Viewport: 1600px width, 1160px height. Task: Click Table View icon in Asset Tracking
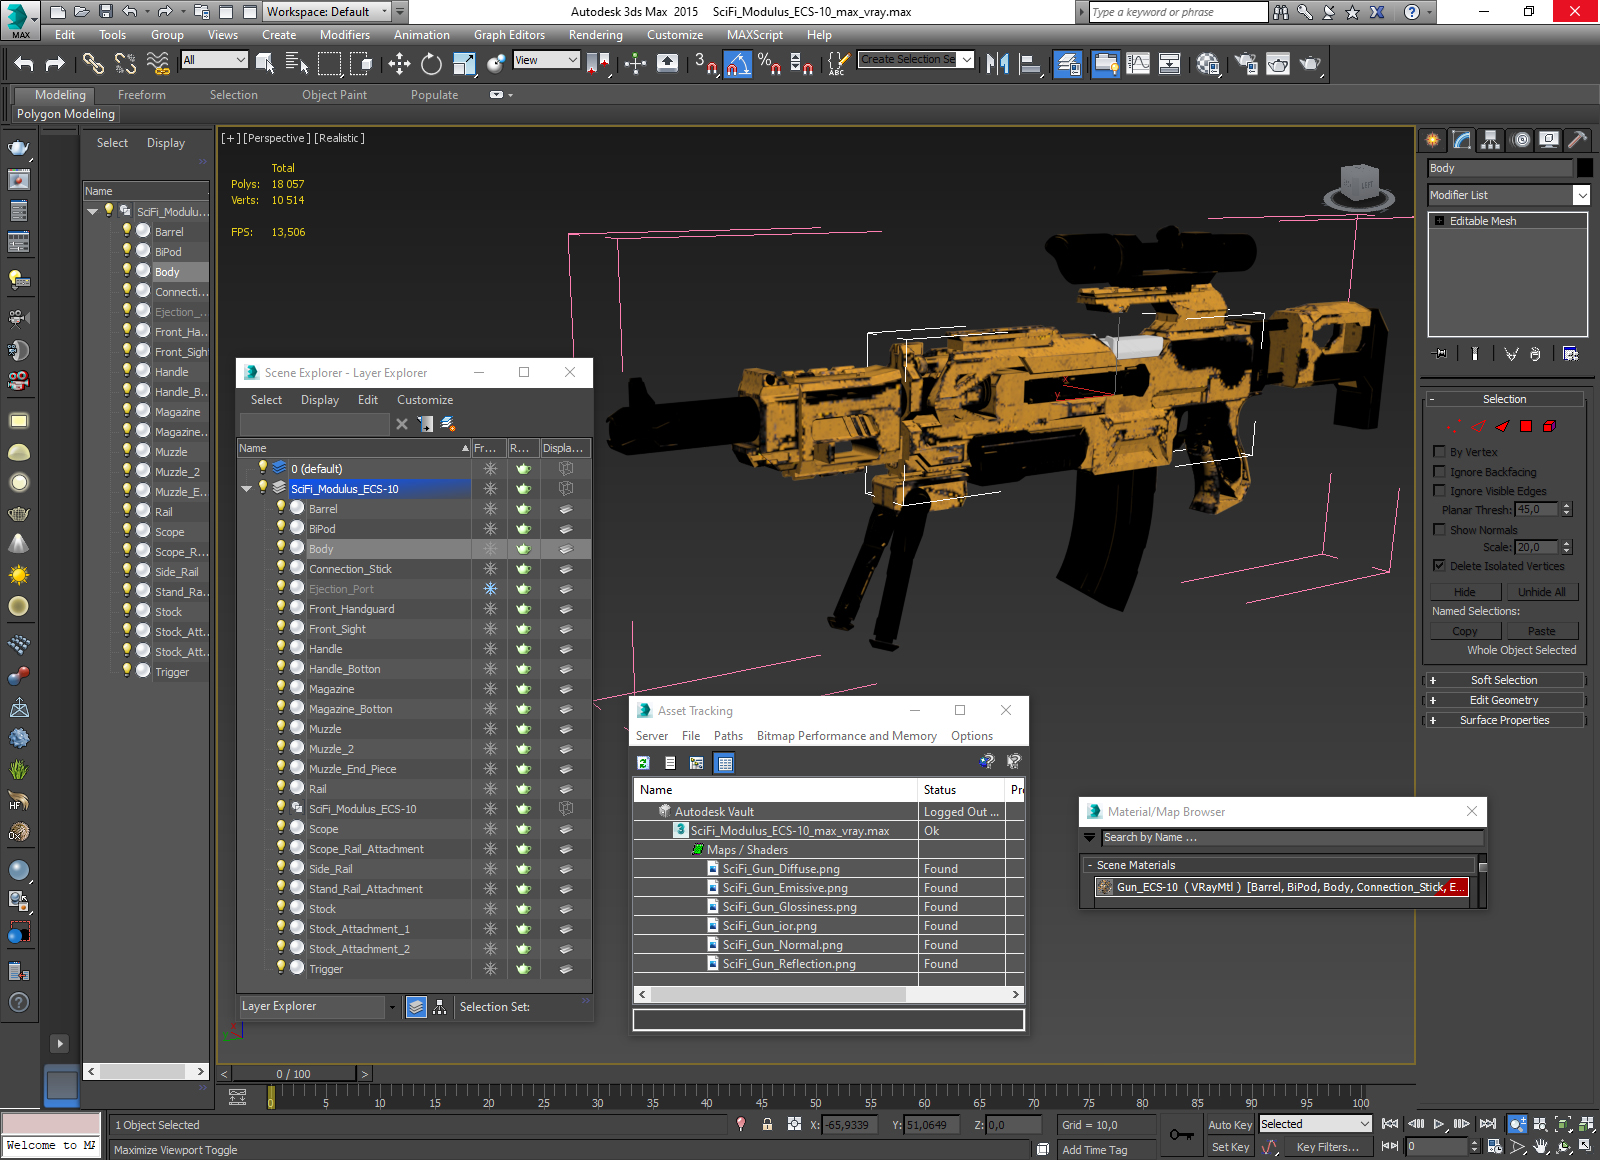coord(725,763)
